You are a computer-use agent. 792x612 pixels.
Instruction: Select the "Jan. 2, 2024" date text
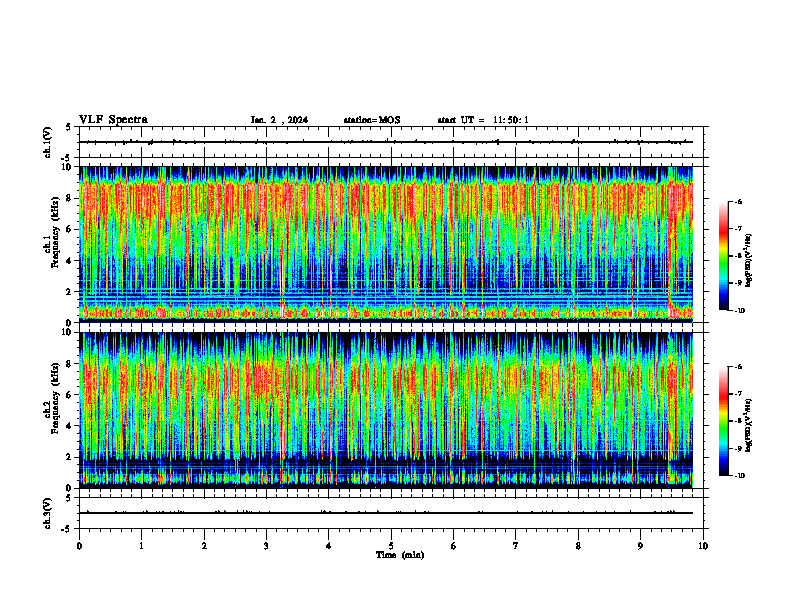(x=279, y=120)
